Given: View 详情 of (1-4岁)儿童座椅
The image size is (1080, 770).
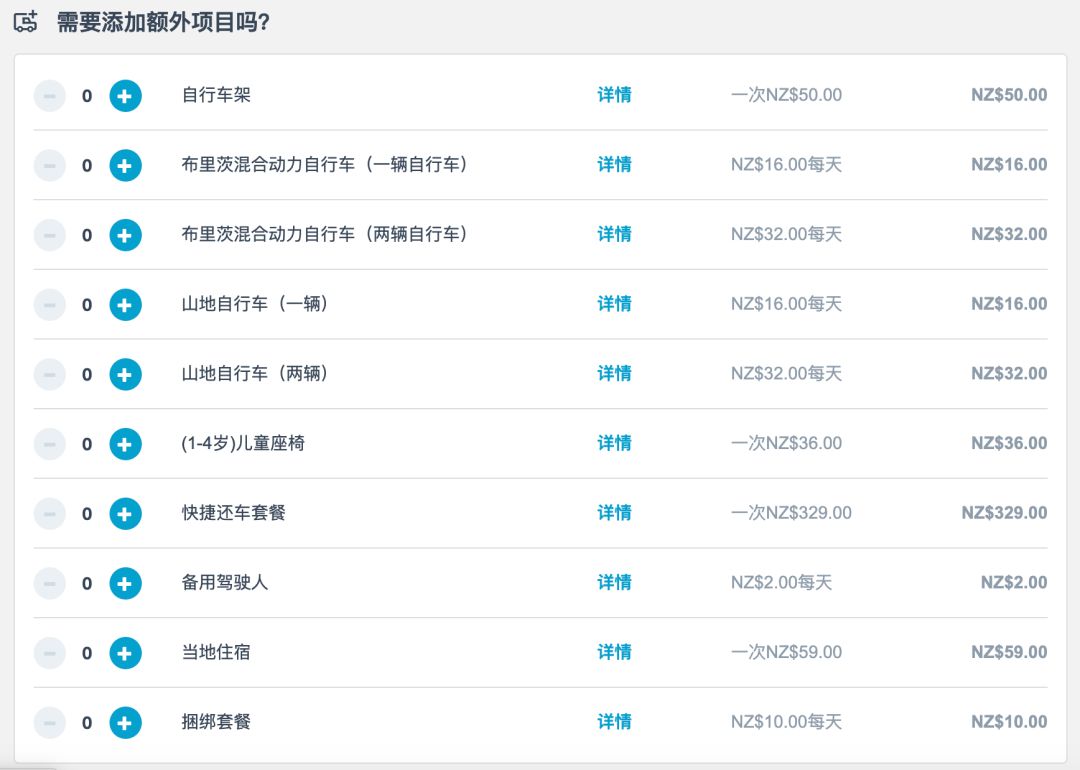Looking at the screenshot, I should pos(614,443).
